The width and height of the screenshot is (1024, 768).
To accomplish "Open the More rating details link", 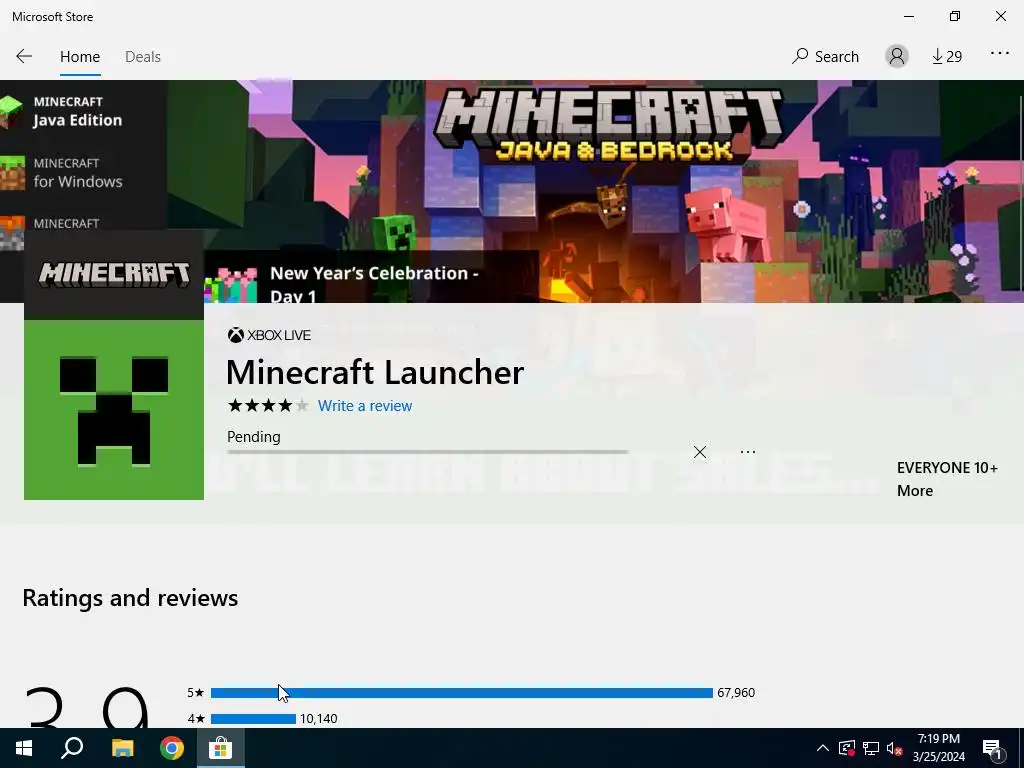I will (x=914, y=490).
